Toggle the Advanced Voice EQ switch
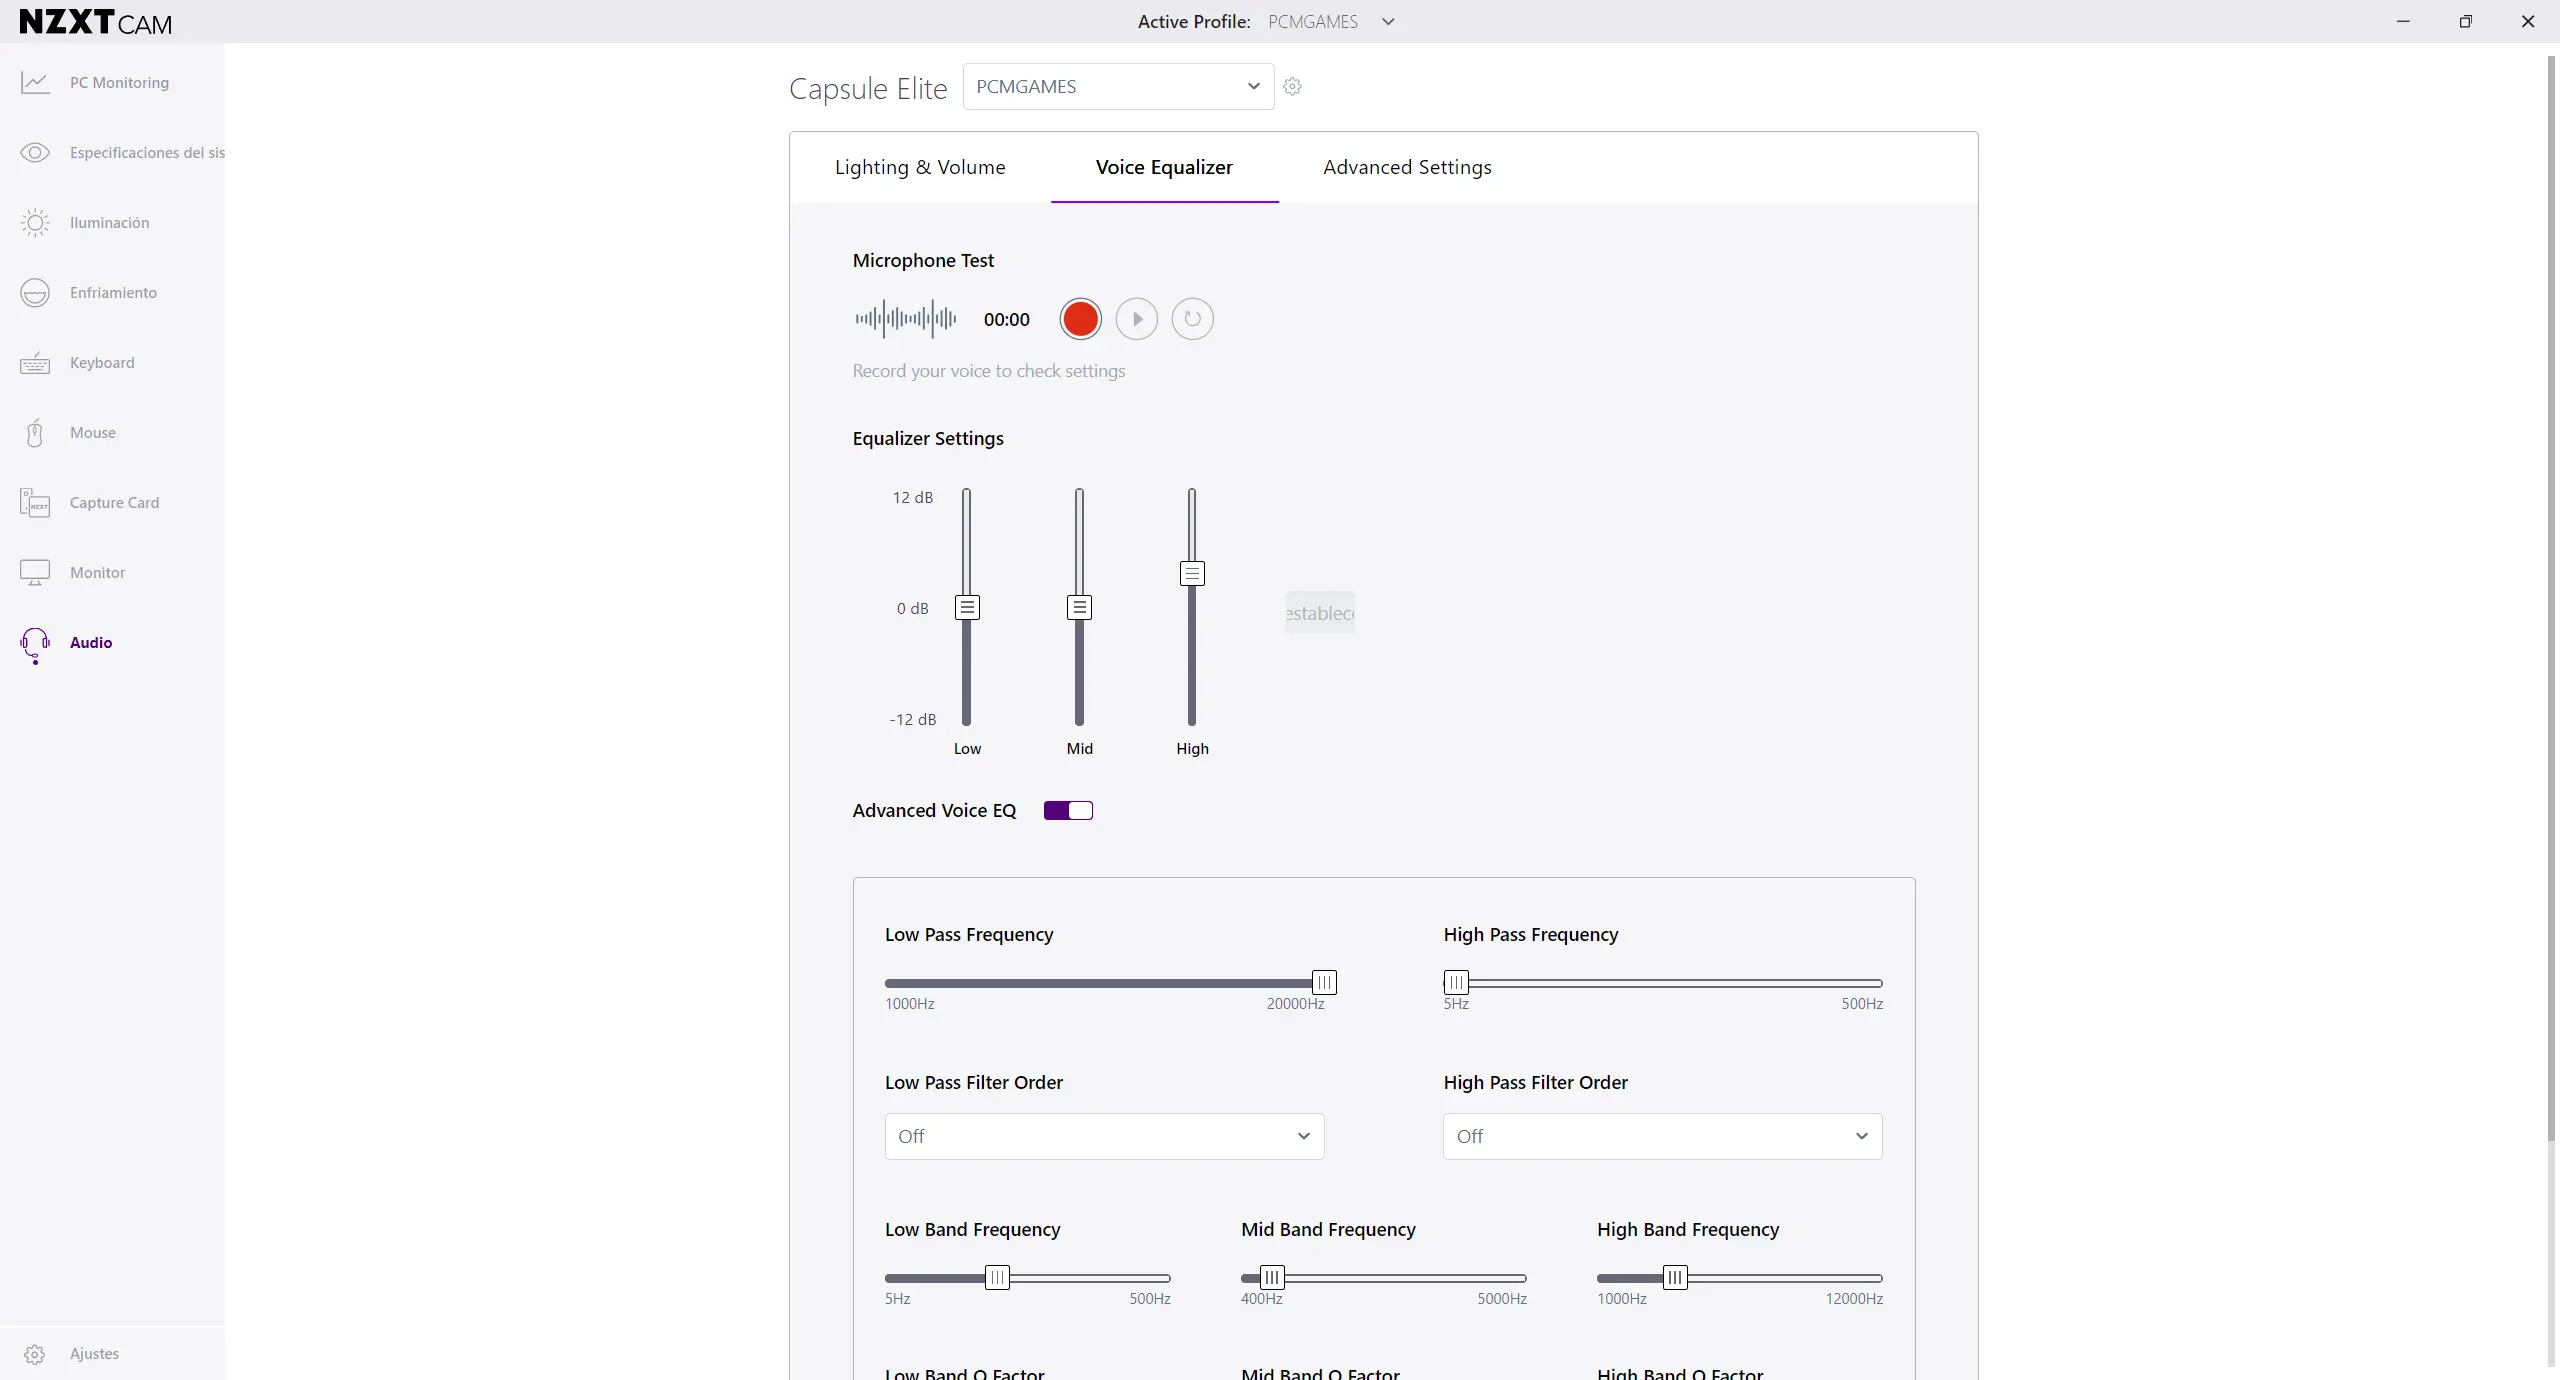The height and width of the screenshot is (1380, 2560). [1068, 811]
